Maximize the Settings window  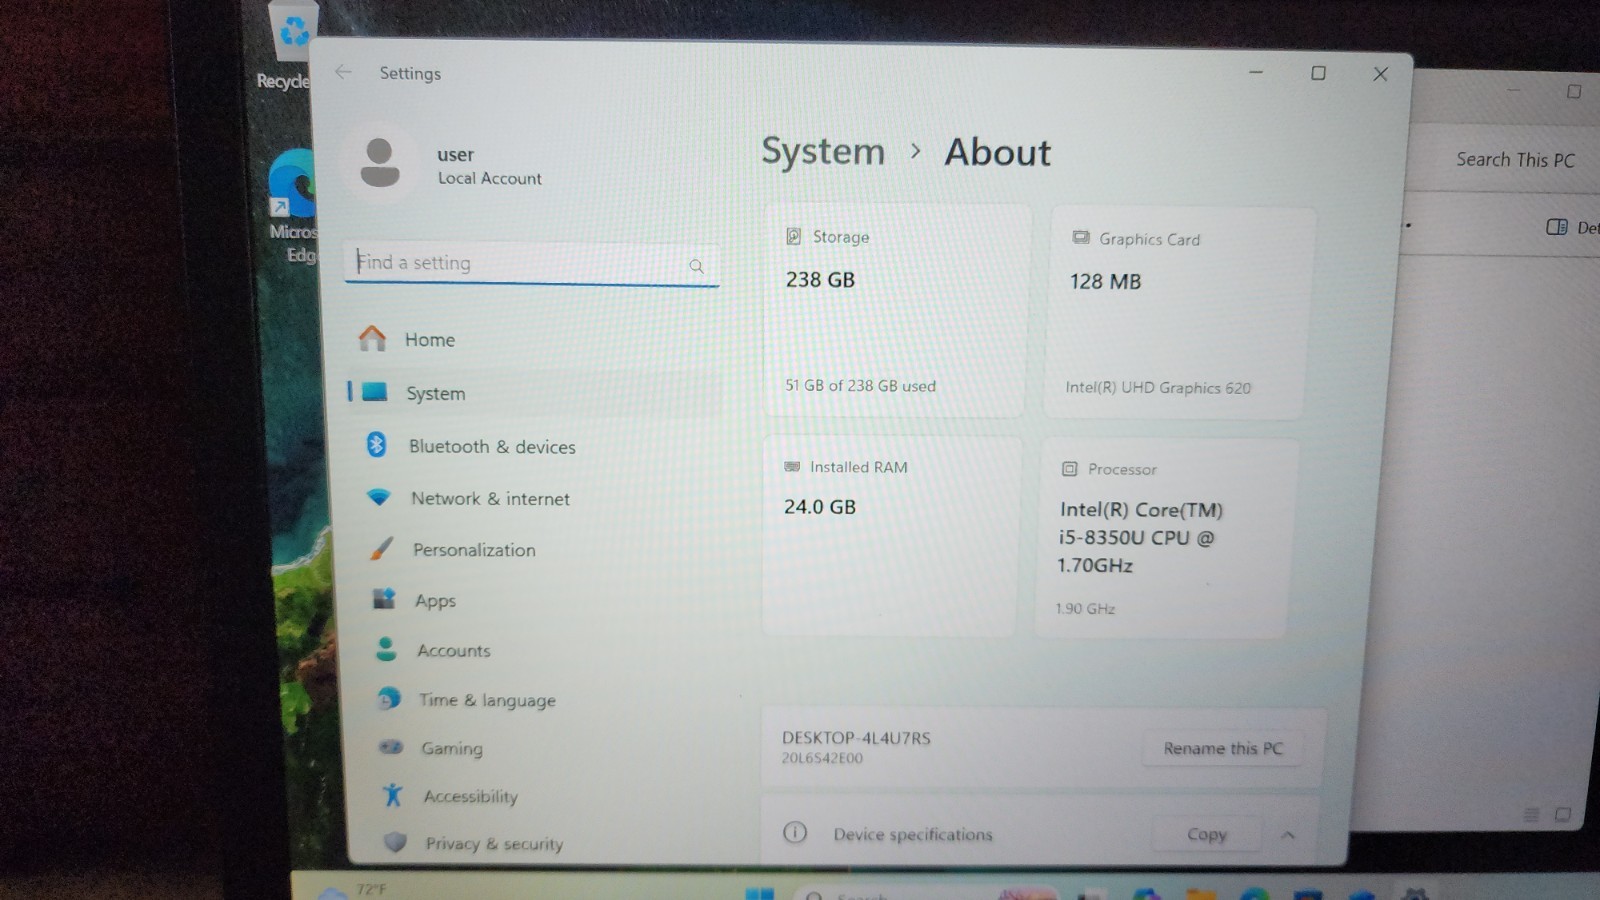point(1318,73)
